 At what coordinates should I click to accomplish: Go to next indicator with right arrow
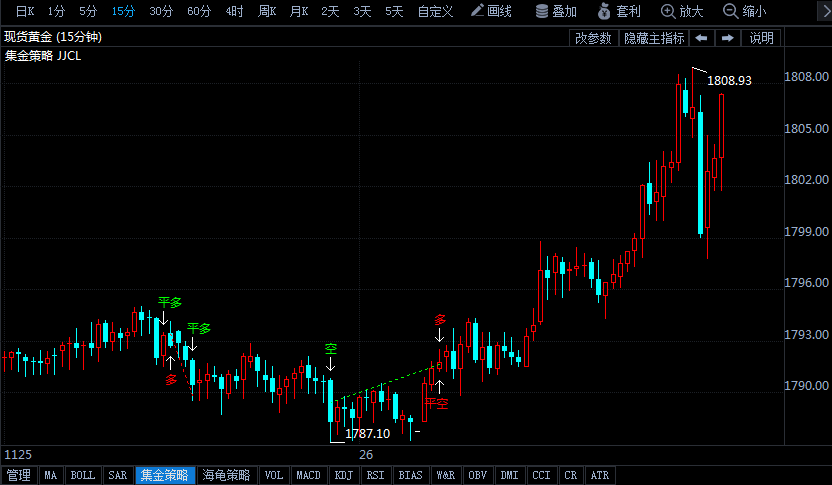(727, 38)
